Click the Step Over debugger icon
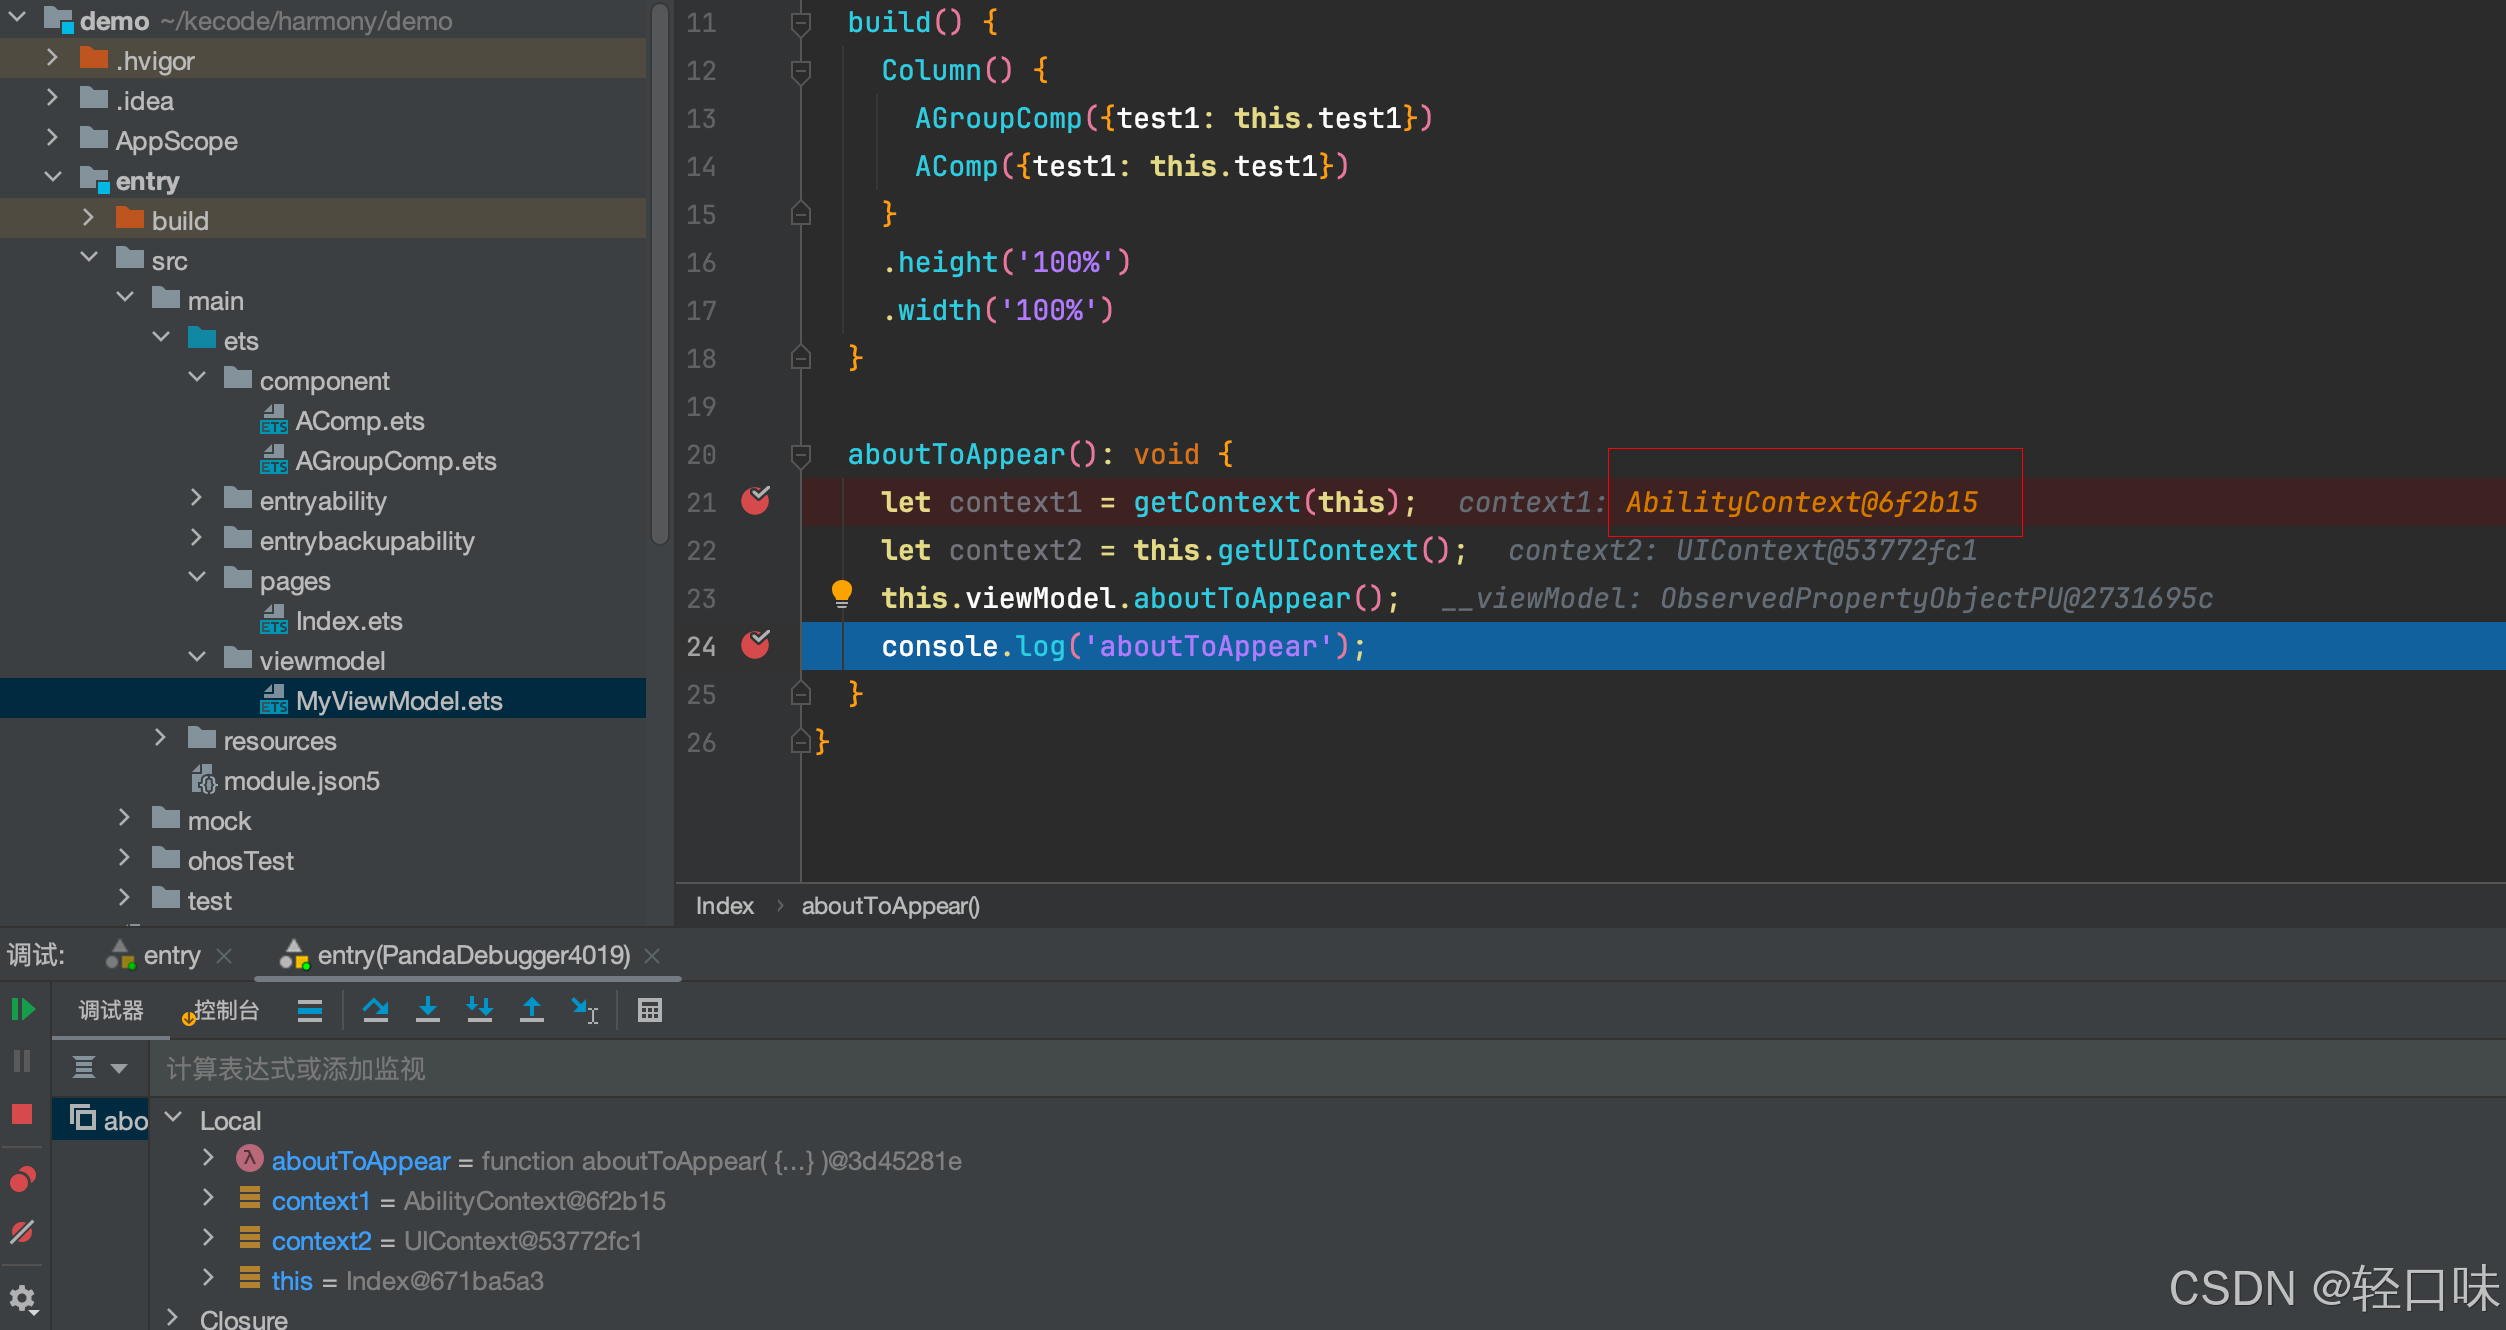This screenshot has height=1330, width=2506. click(x=376, y=1010)
